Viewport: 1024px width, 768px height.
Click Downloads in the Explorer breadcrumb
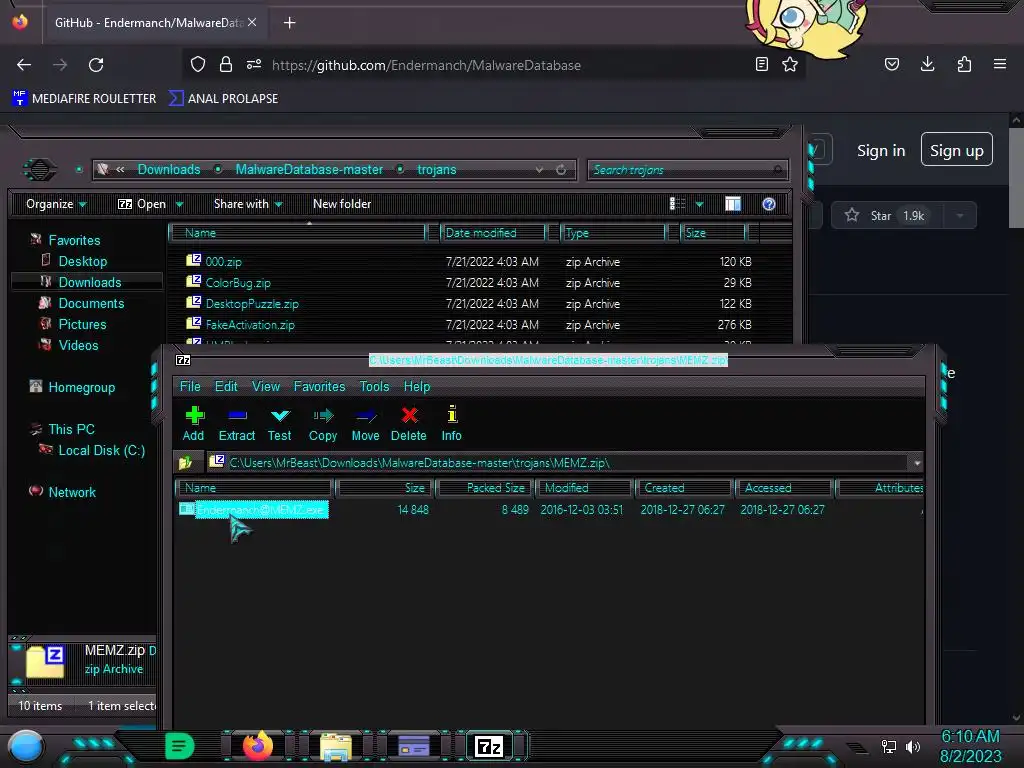point(168,170)
